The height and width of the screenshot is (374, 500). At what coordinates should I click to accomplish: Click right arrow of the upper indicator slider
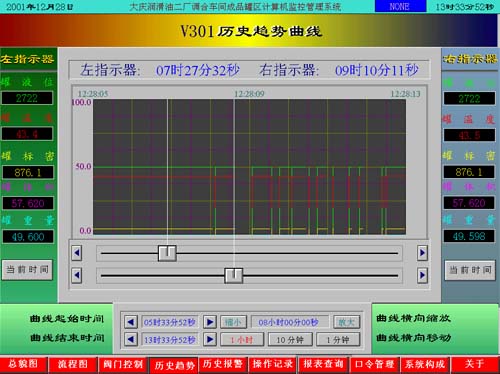coord(422,253)
